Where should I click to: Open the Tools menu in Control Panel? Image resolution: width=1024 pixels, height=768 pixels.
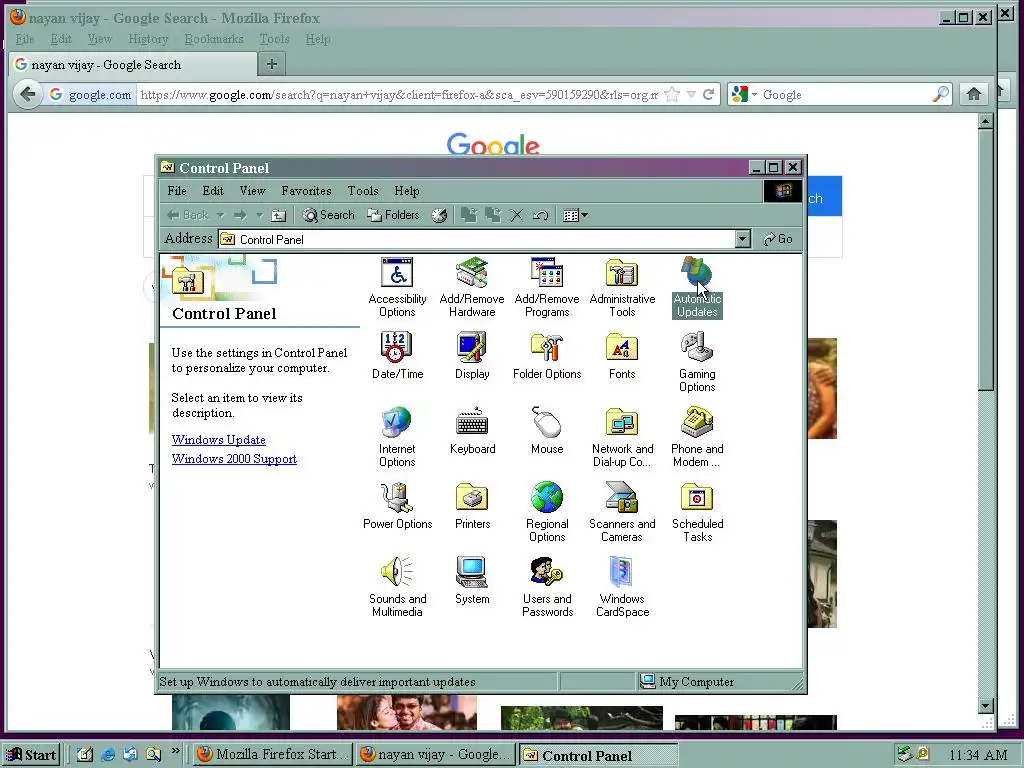pos(363,191)
